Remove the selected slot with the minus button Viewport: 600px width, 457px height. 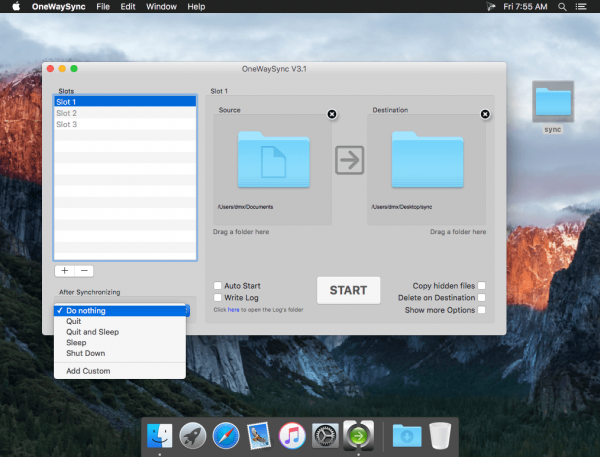pos(84,271)
